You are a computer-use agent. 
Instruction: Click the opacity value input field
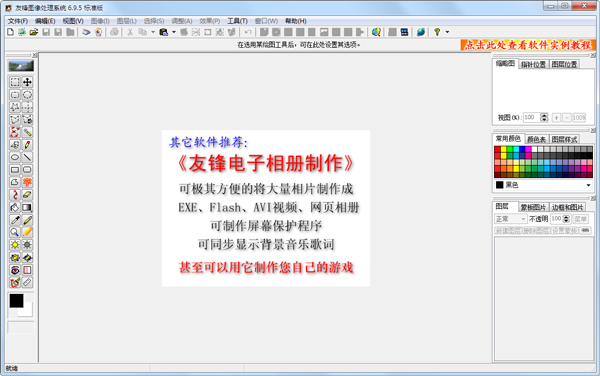556,219
